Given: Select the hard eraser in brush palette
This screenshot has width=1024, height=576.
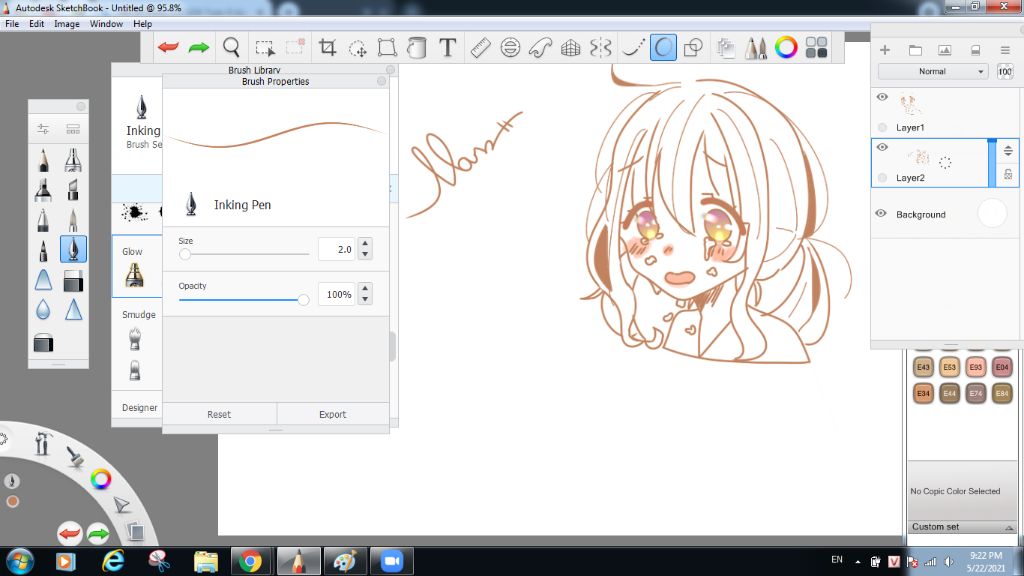Looking at the screenshot, I should pos(73,281).
